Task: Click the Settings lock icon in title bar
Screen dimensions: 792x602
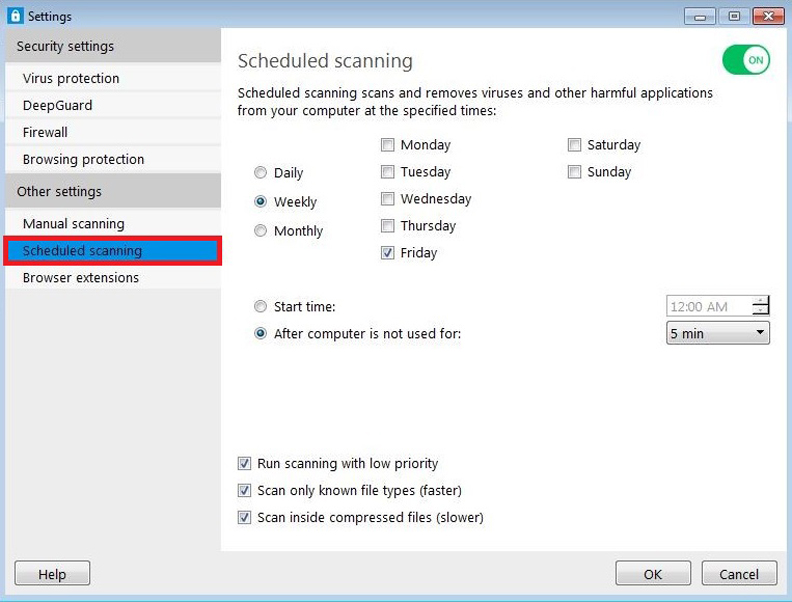Action: [14, 16]
